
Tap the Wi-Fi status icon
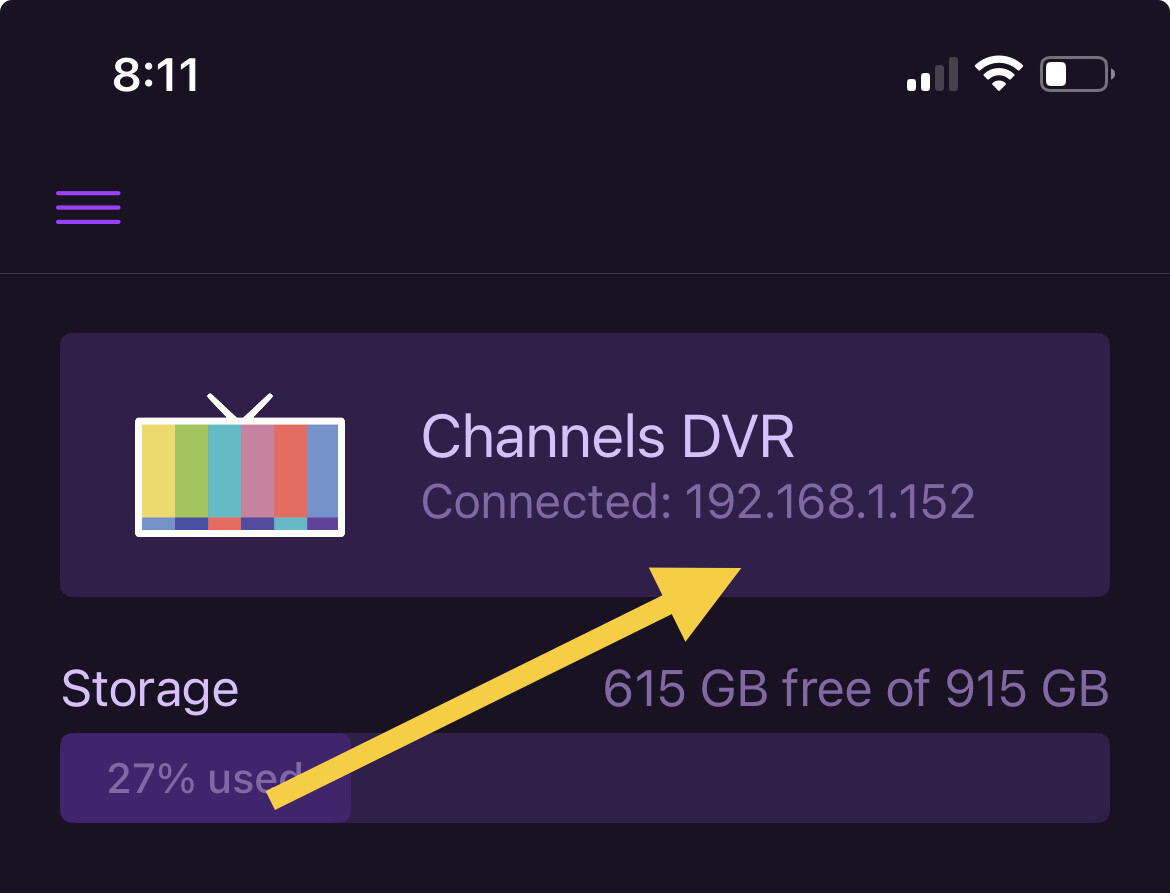pyautogui.click(x=998, y=74)
